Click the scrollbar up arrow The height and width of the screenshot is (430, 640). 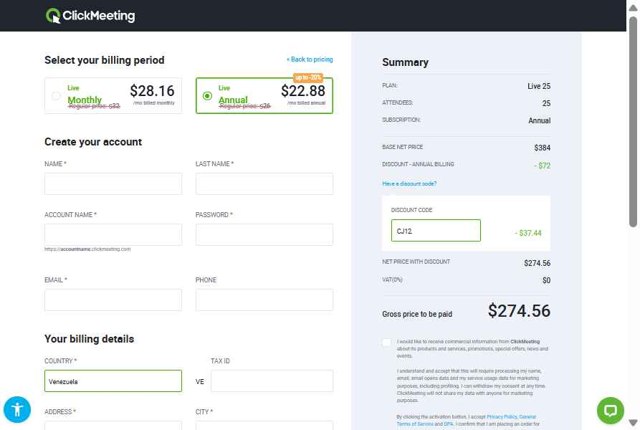(633, 7)
